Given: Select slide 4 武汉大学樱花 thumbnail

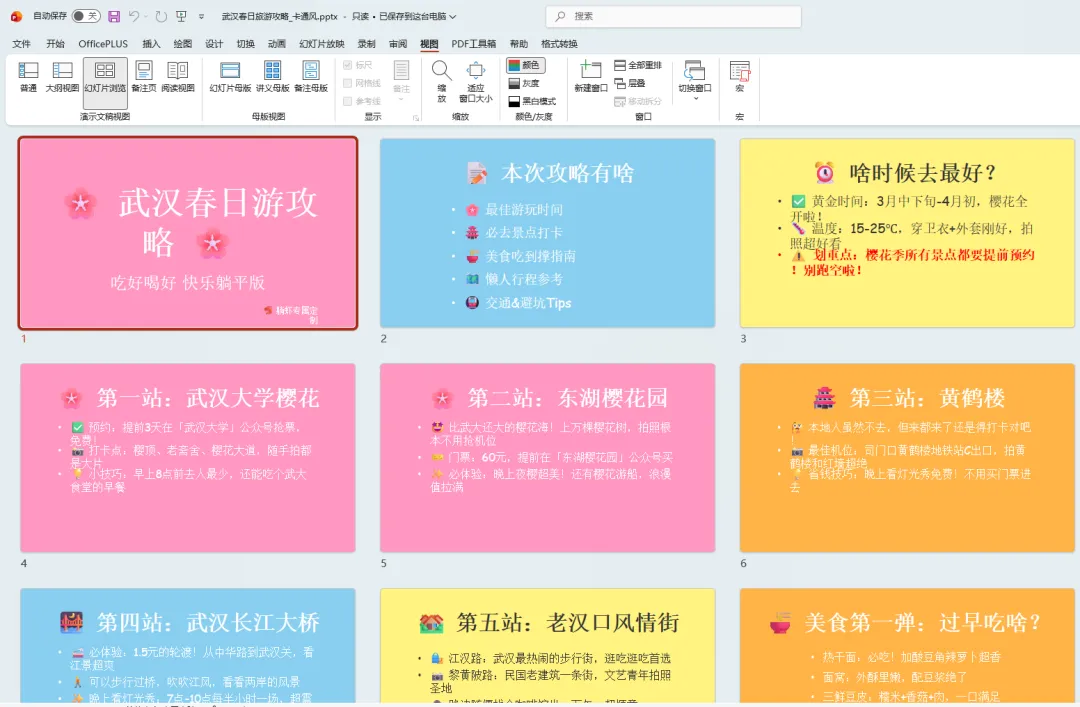Looking at the screenshot, I should pyautogui.click(x=188, y=458).
